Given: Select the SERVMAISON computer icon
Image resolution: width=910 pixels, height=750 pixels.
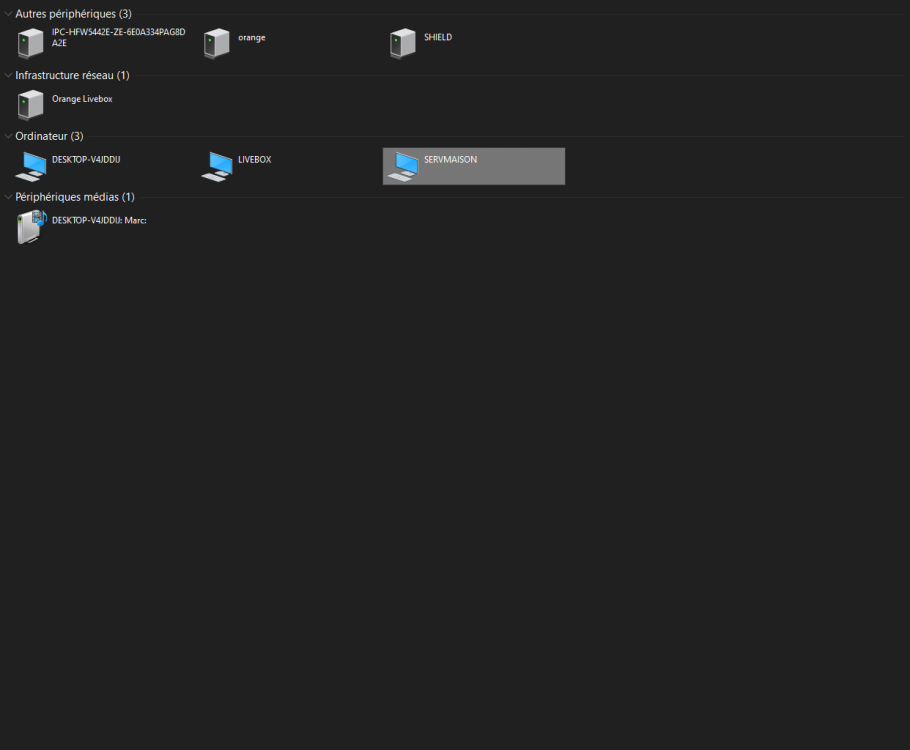Looking at the screenshot, I should coord(403,167).
